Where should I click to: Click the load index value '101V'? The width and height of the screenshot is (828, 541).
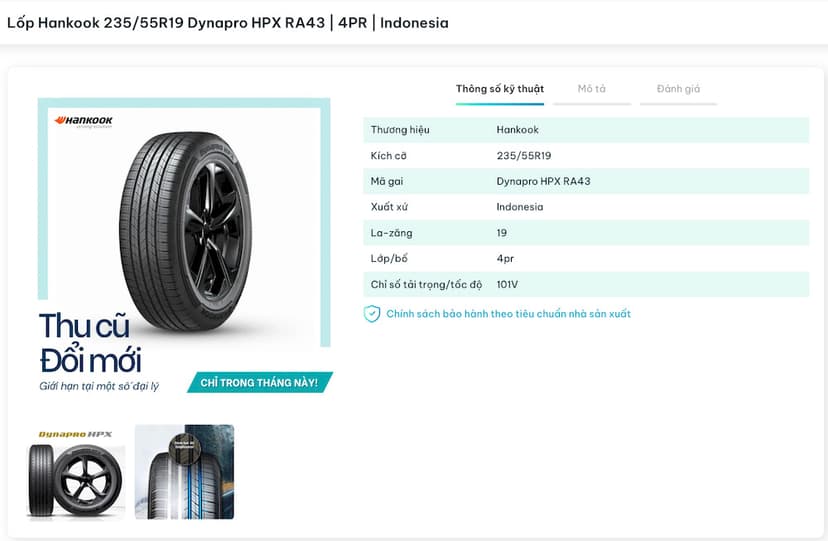507,284
